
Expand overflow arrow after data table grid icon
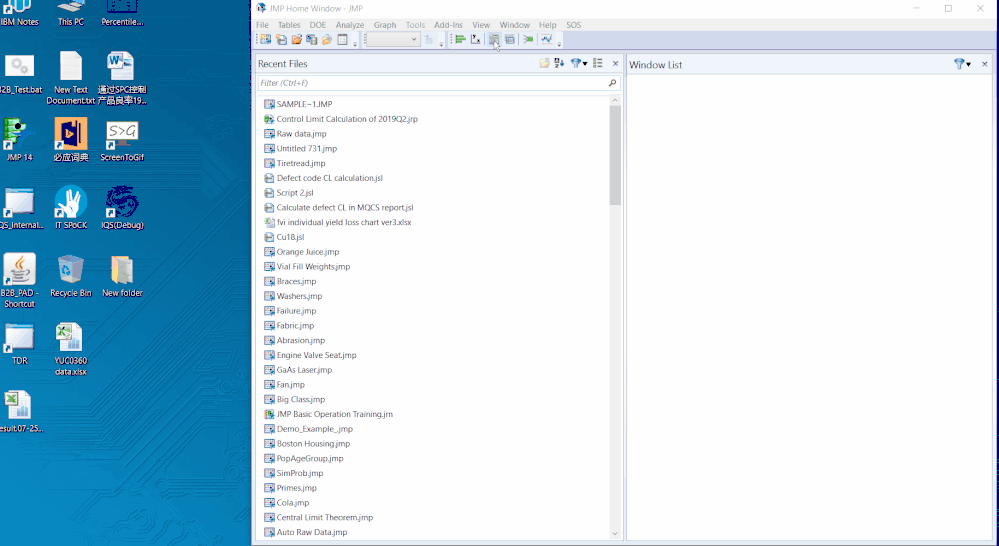355,43
